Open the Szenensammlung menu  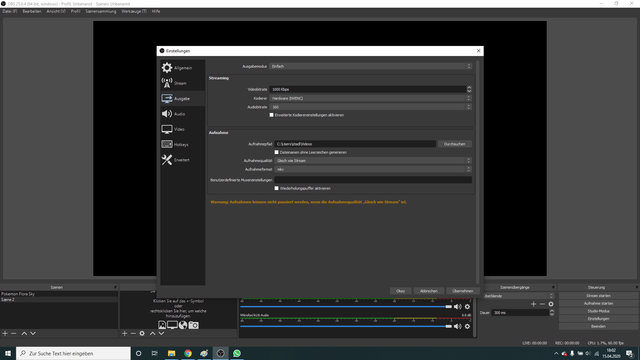click(x=101, y=11)
